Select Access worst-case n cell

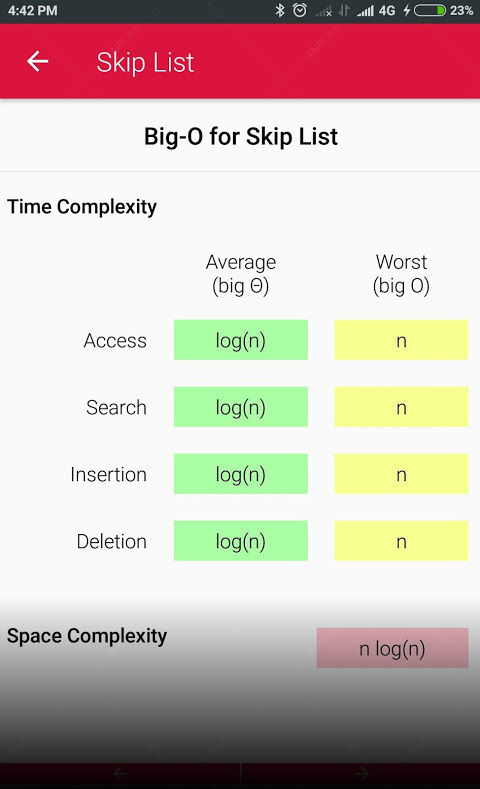pos(401,340)
